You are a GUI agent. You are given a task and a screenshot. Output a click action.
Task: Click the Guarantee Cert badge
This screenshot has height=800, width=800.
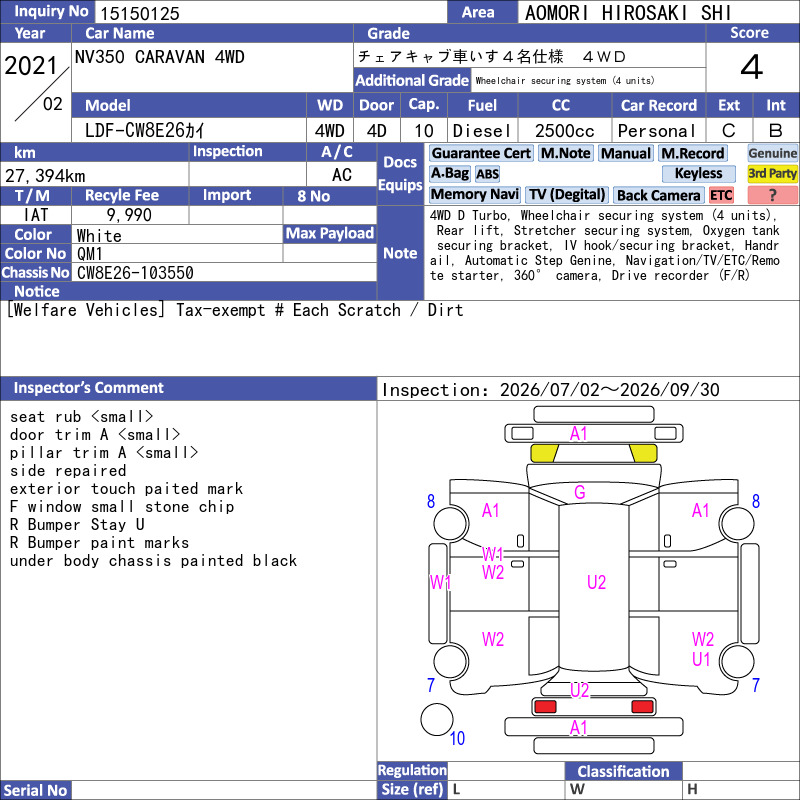[481, 153]
